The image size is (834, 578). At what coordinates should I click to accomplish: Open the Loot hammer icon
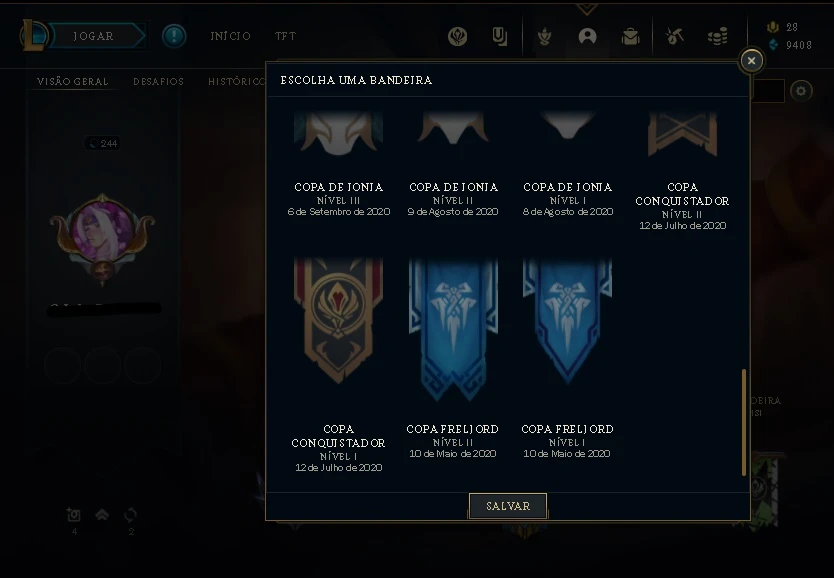674,36
